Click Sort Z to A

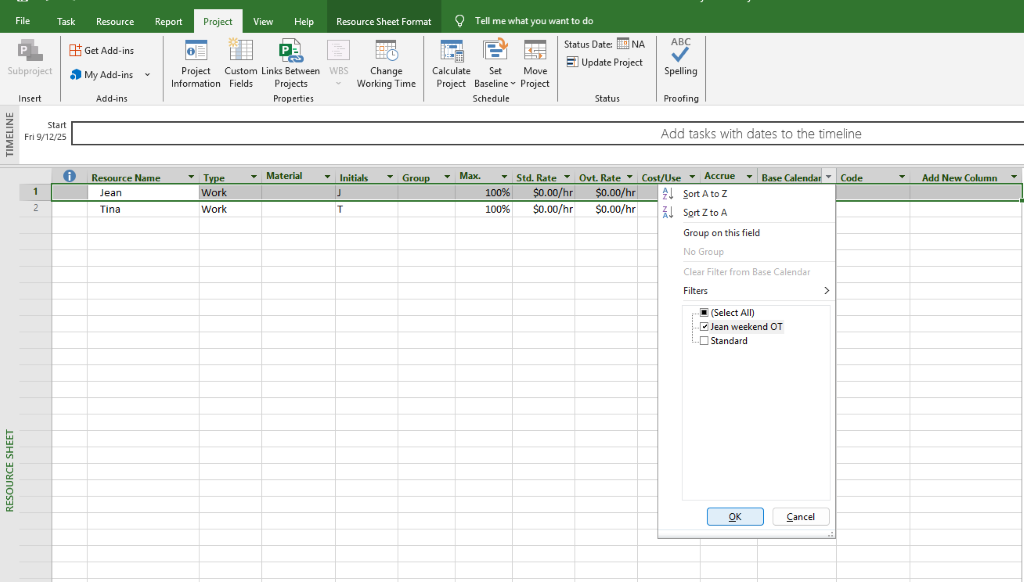(705, 212)
